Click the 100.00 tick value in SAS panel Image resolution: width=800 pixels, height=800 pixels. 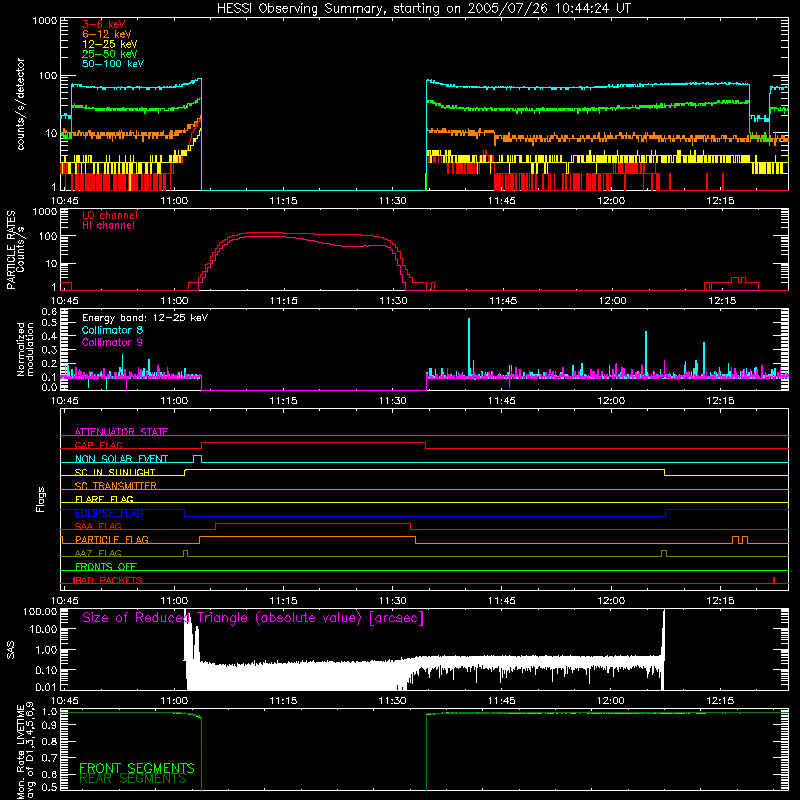tap(40, 612)
